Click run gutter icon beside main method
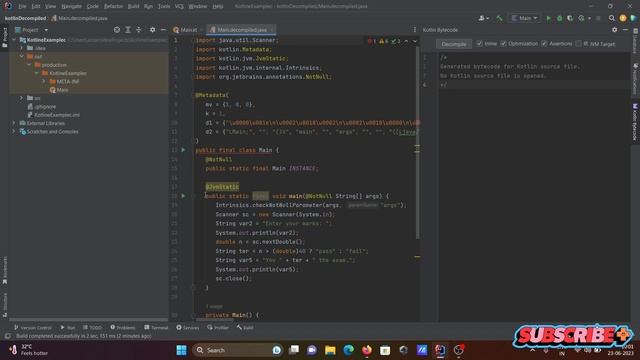 183,196
